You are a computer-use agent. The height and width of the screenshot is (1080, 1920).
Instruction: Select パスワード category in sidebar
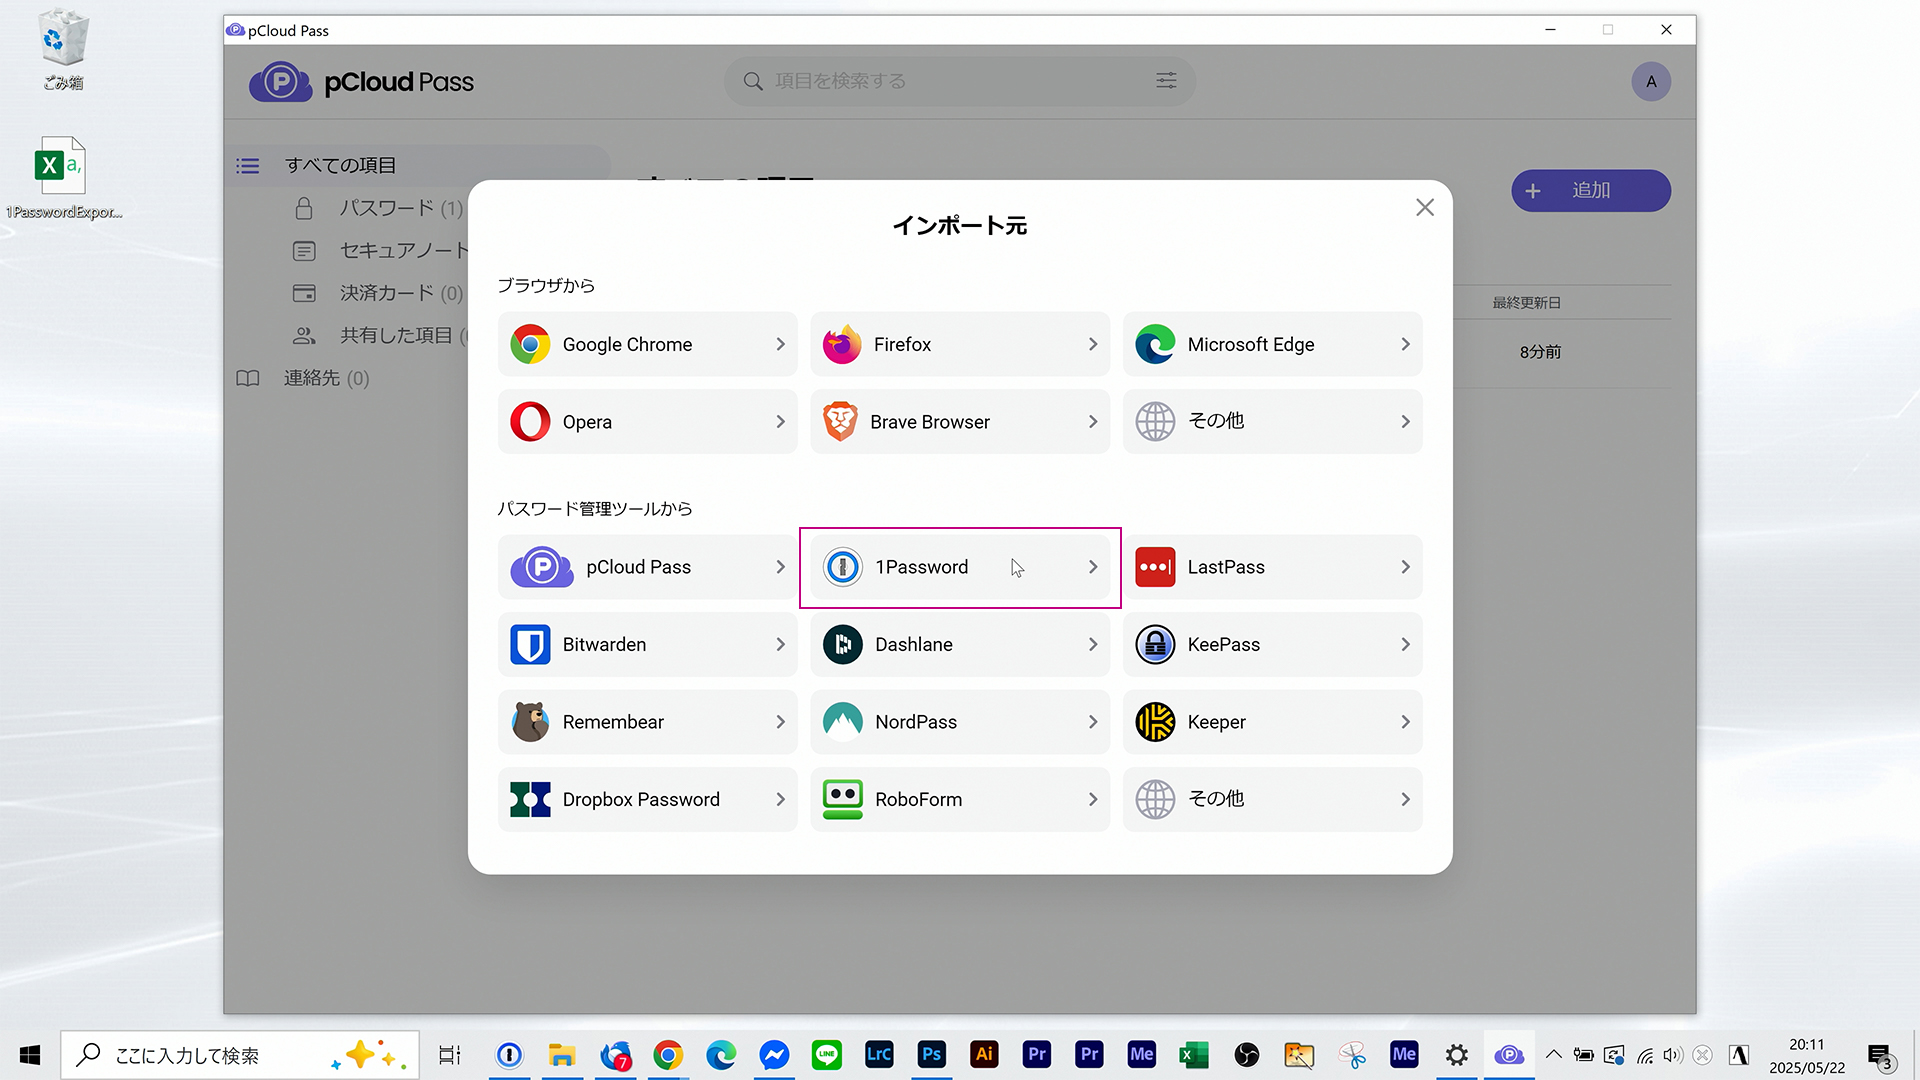click(380, 208)
